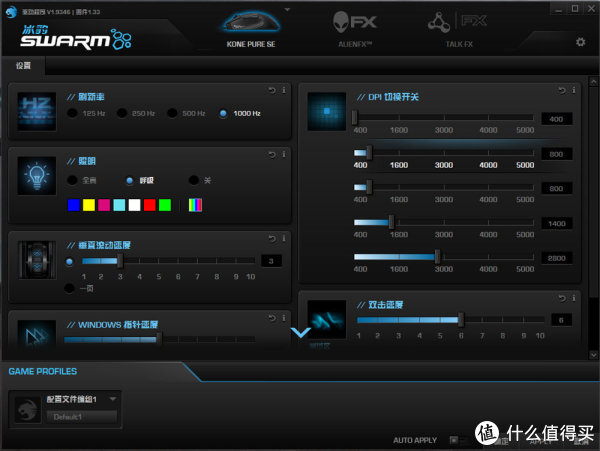Viewport: 600px width, 451px height.
Task: Select 250 Hz polling rate
Action: tap(122, 113)
